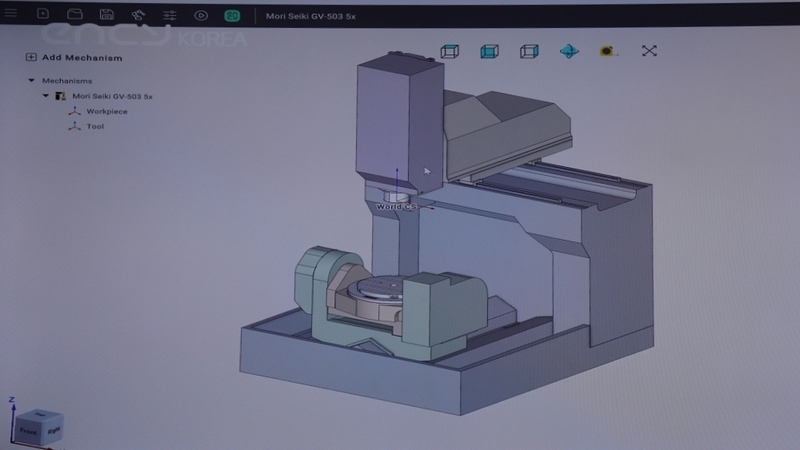Viewport: 800px width, 450px height.
Task: Toggle the green 3D mode button
Action: pyautogui.click(x=232, y=16)
